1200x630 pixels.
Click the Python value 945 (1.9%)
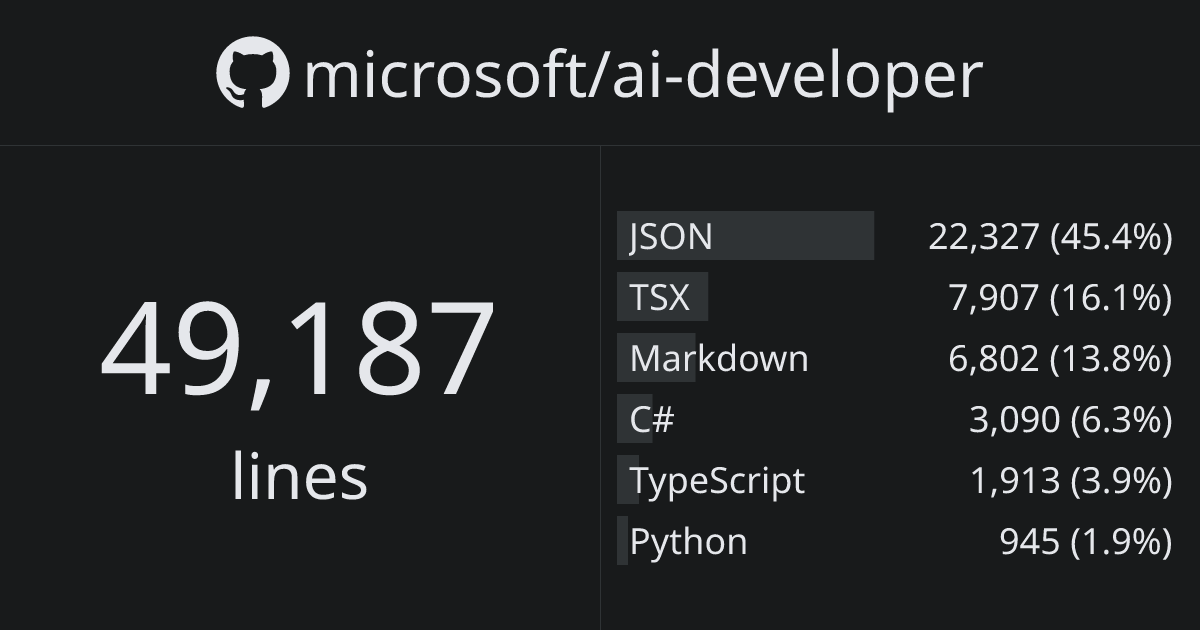pyautogui.click(x=1085, y=542)
